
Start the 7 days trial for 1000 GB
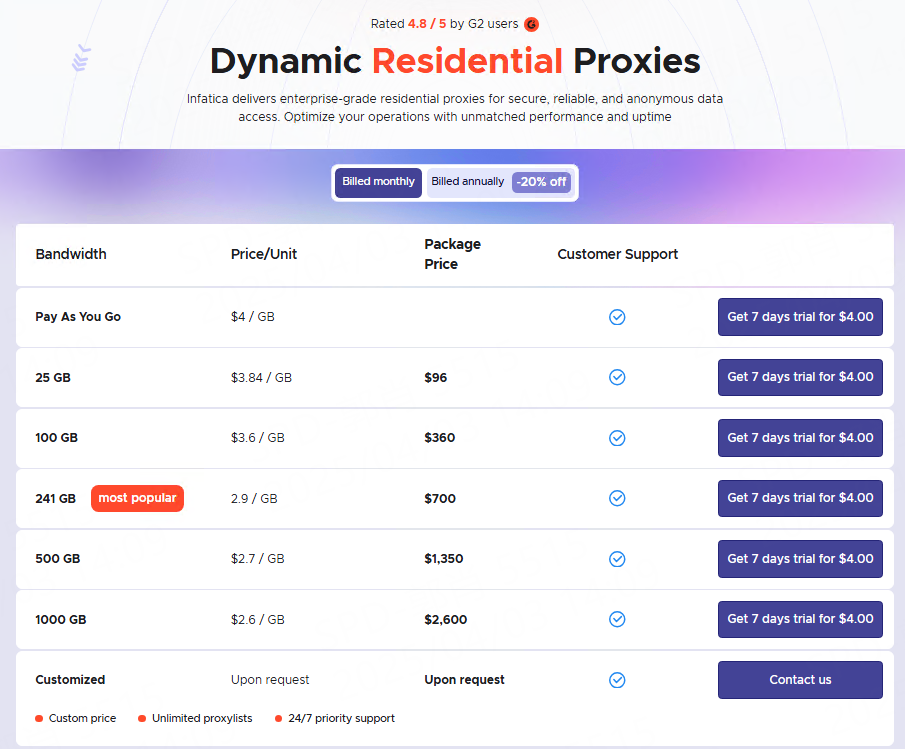tap(800, 619)
